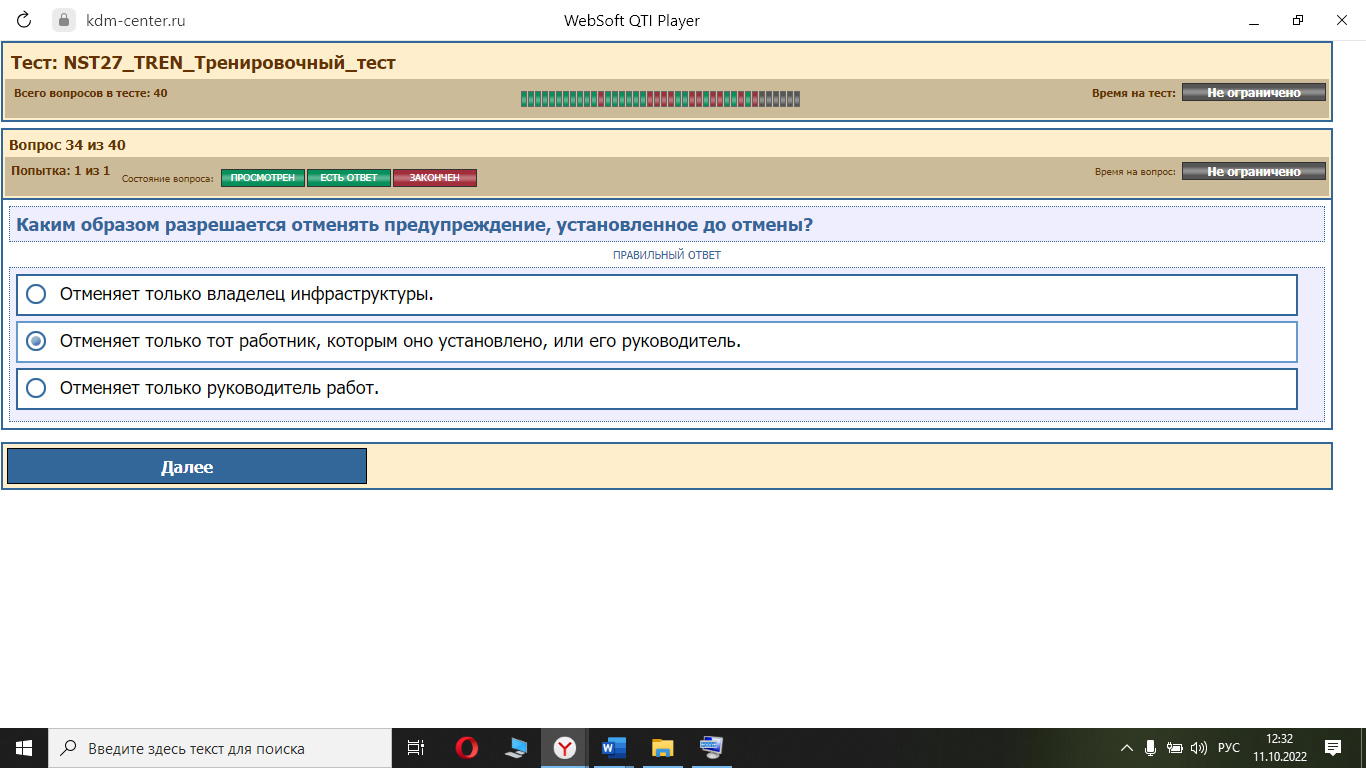Reload the page with the refresh icon
This screenshot has width=1366, height=768.
click(x=25, y=20)
